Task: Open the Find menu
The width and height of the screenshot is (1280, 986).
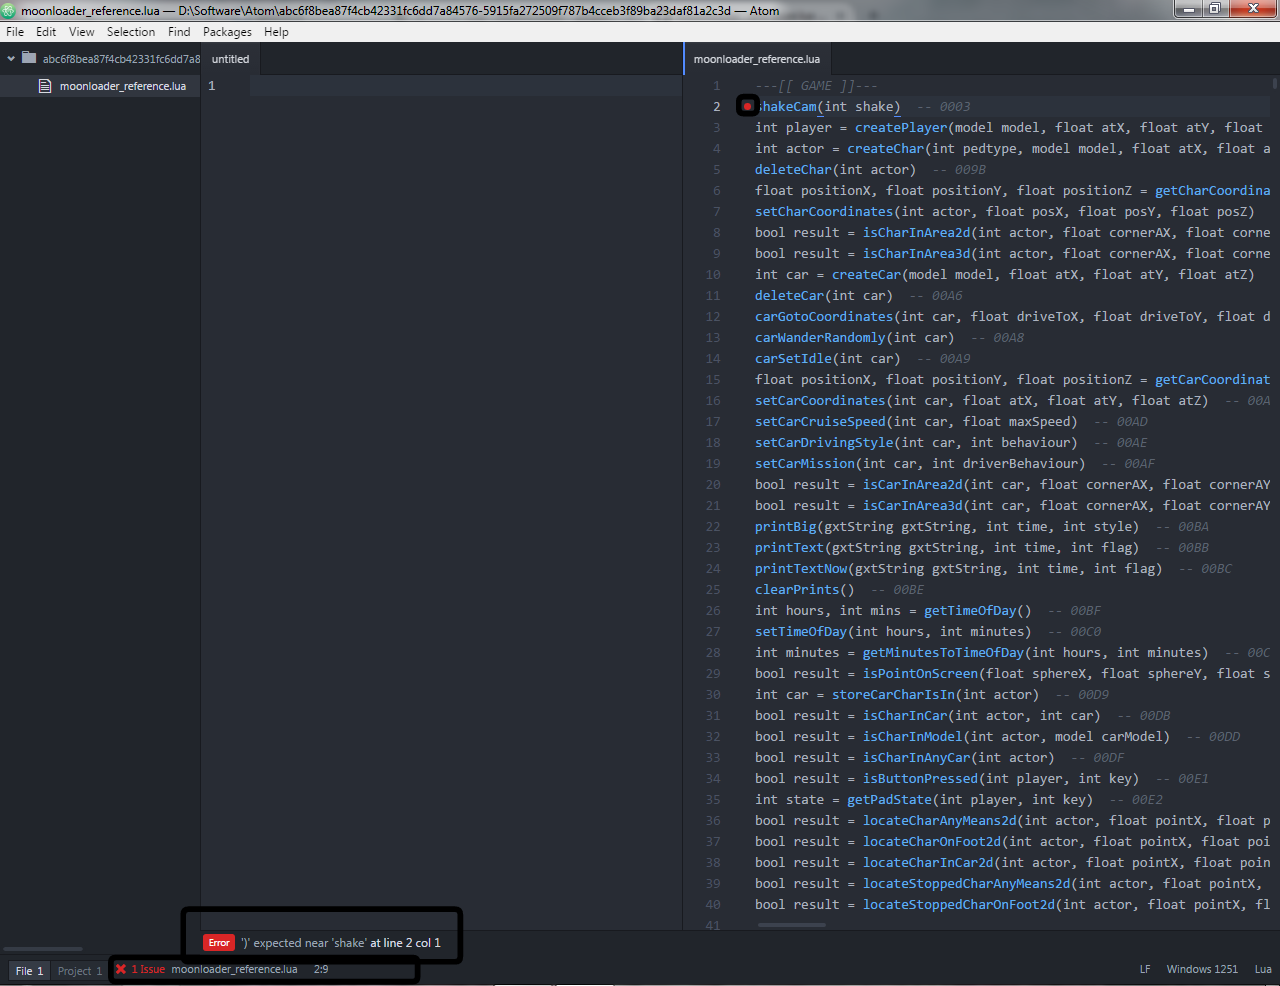Action: click(179, 32)
